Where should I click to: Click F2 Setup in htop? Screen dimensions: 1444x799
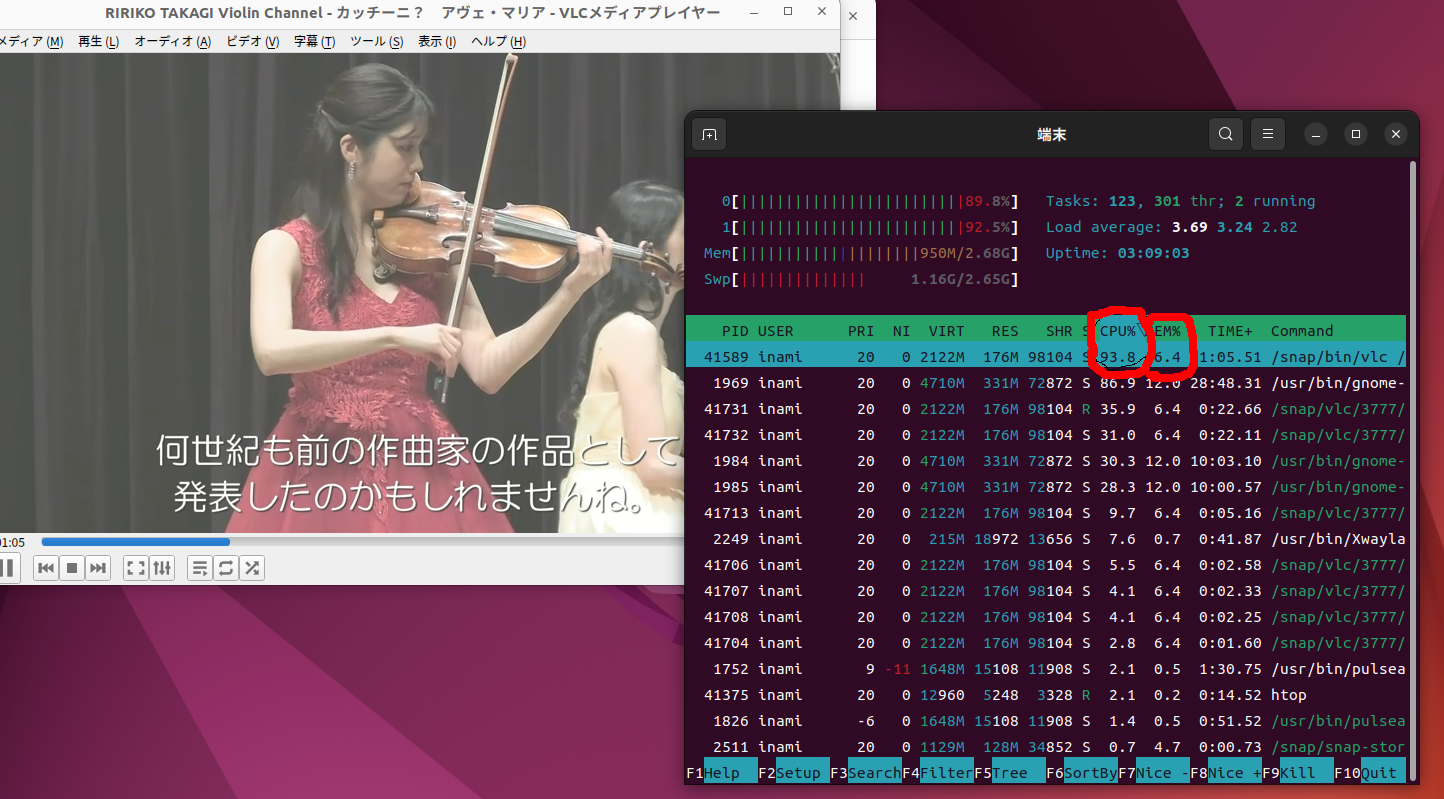pos(794,773)
